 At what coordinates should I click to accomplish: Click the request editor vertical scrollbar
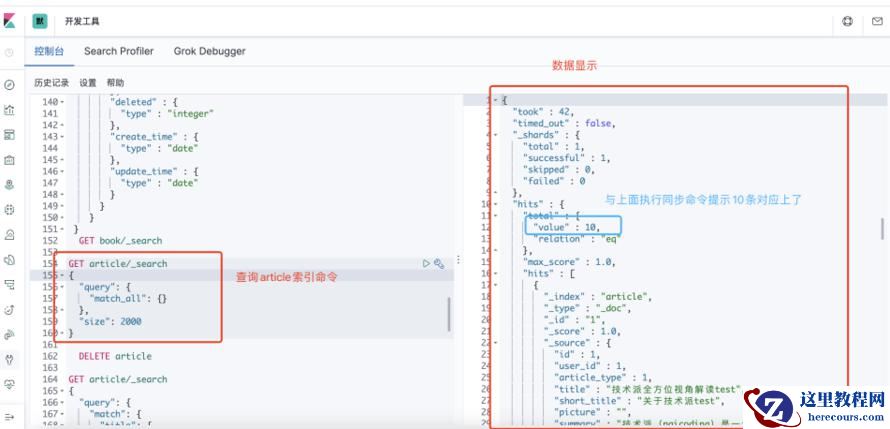coord(449,314)
